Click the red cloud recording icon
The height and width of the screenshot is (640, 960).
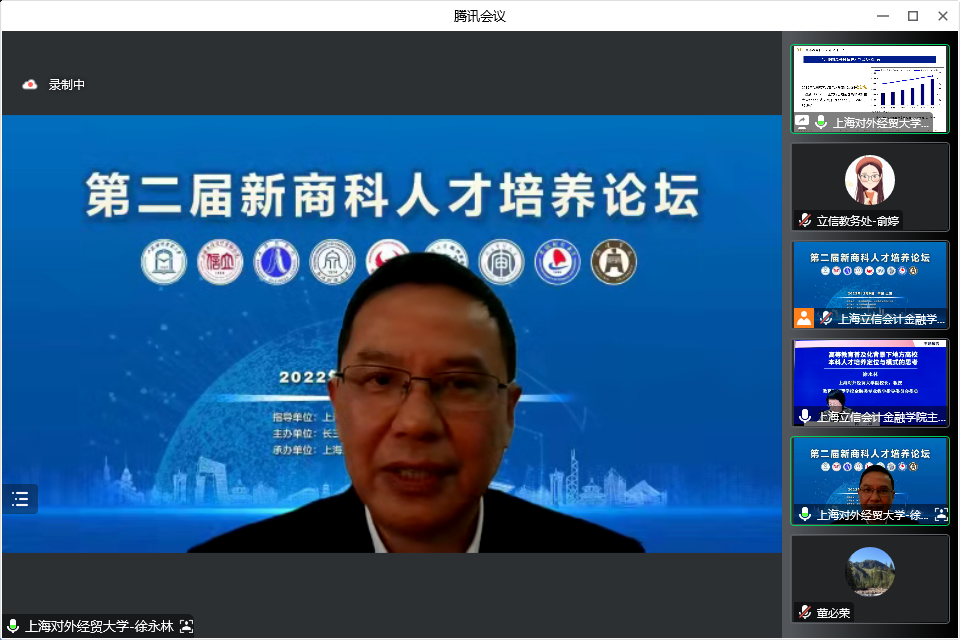(30, 85)
